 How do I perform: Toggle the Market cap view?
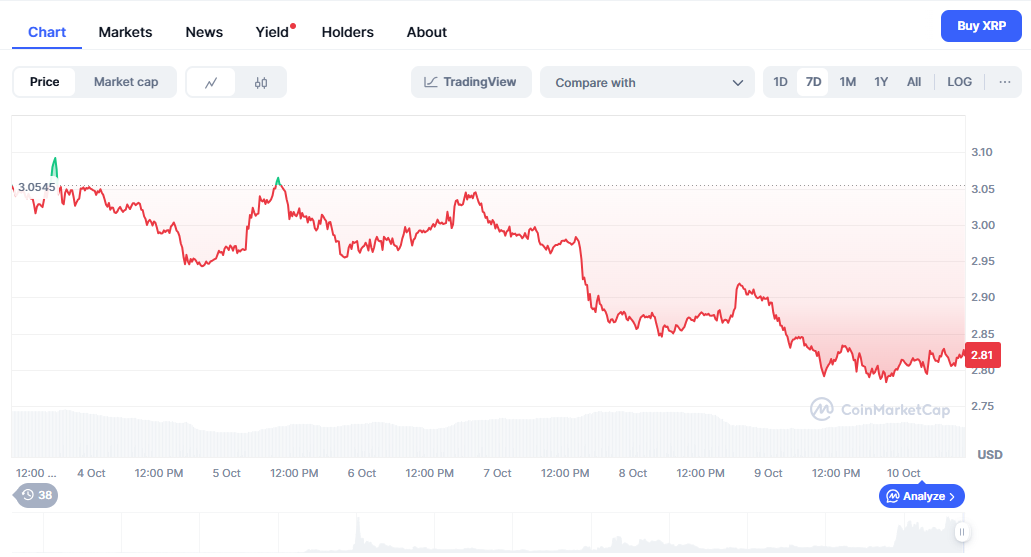(126, 82)
